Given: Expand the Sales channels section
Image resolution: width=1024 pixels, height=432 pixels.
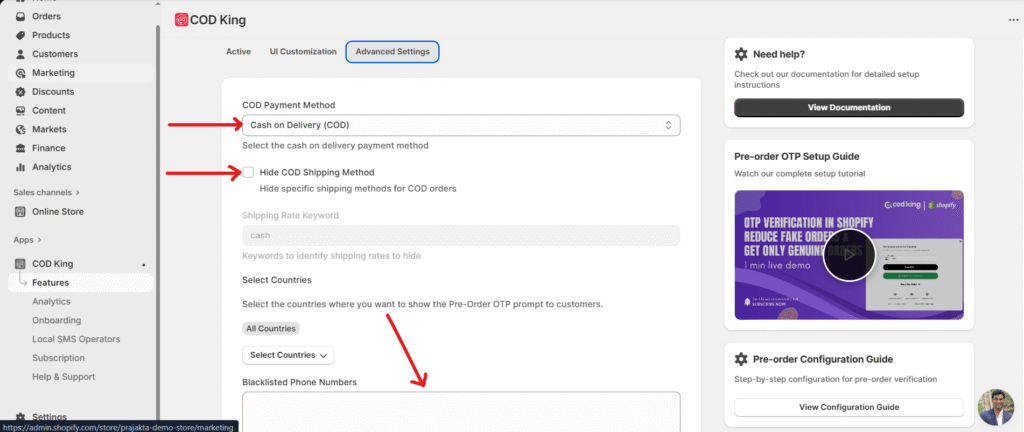Looking at the screenshot, I should 47,192.
